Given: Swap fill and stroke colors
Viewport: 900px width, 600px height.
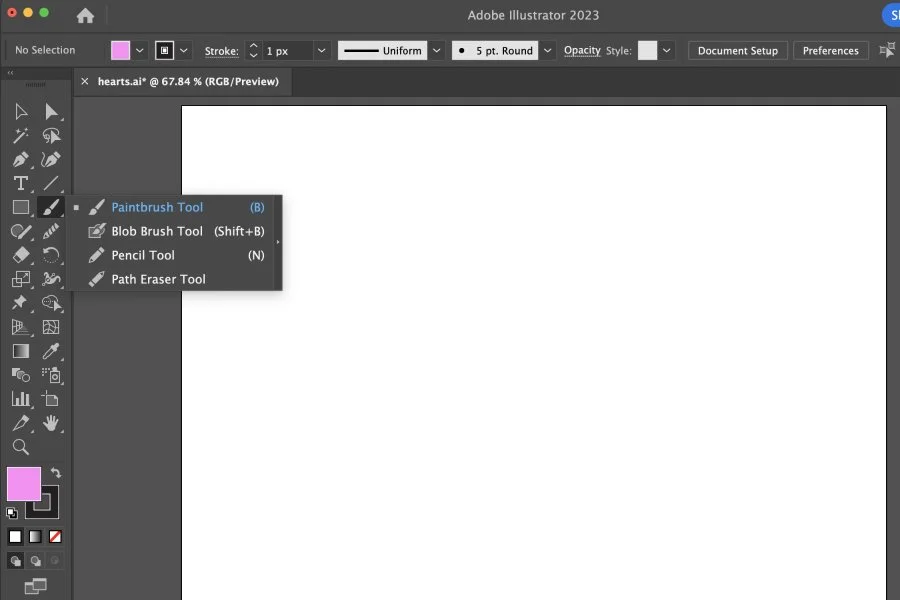Looking at the screenshot, I should [x=56, y=473].
